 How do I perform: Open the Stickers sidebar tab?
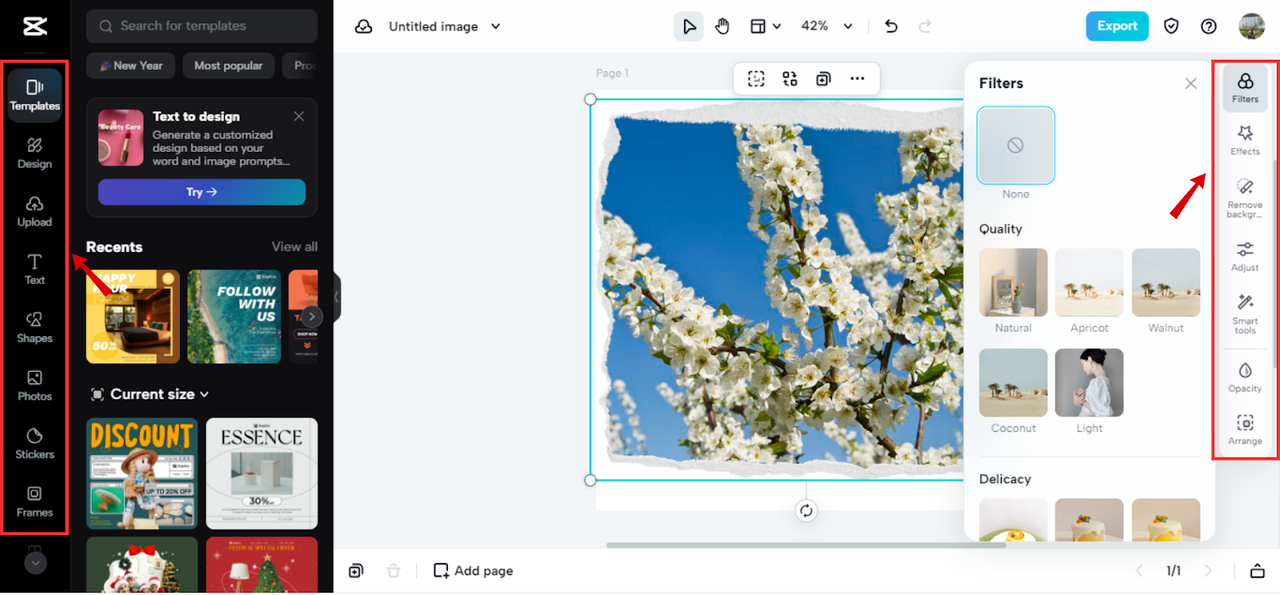tap(34, 443)
